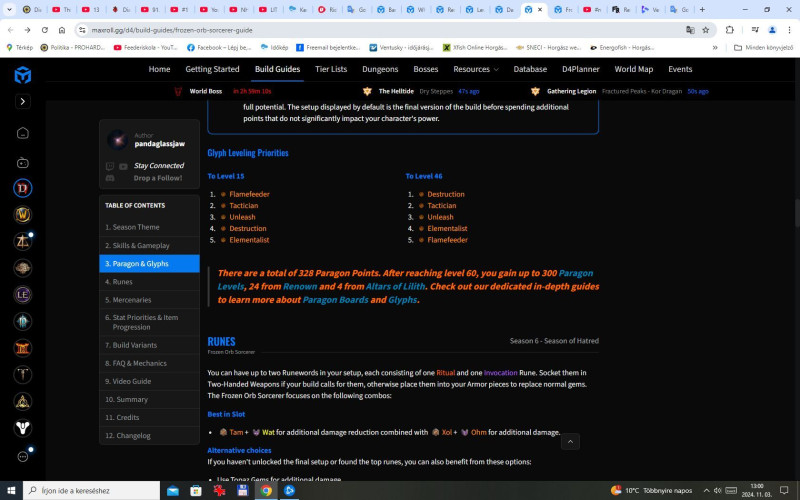Expand the left sidebar arrow button
Screen dimensions: 800x500
tap(22, 102)
